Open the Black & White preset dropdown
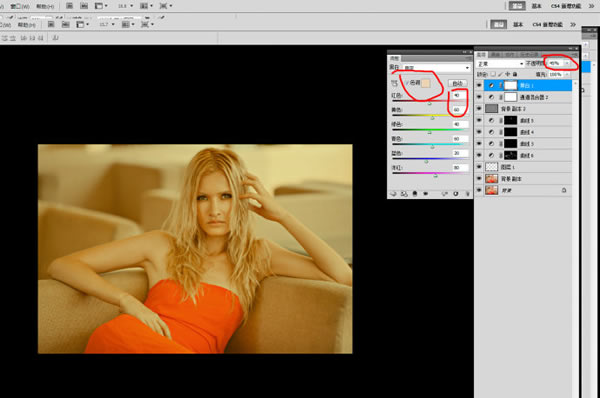Image resolution: width=600 pixels, height=398 pixels. pos(437,68)
